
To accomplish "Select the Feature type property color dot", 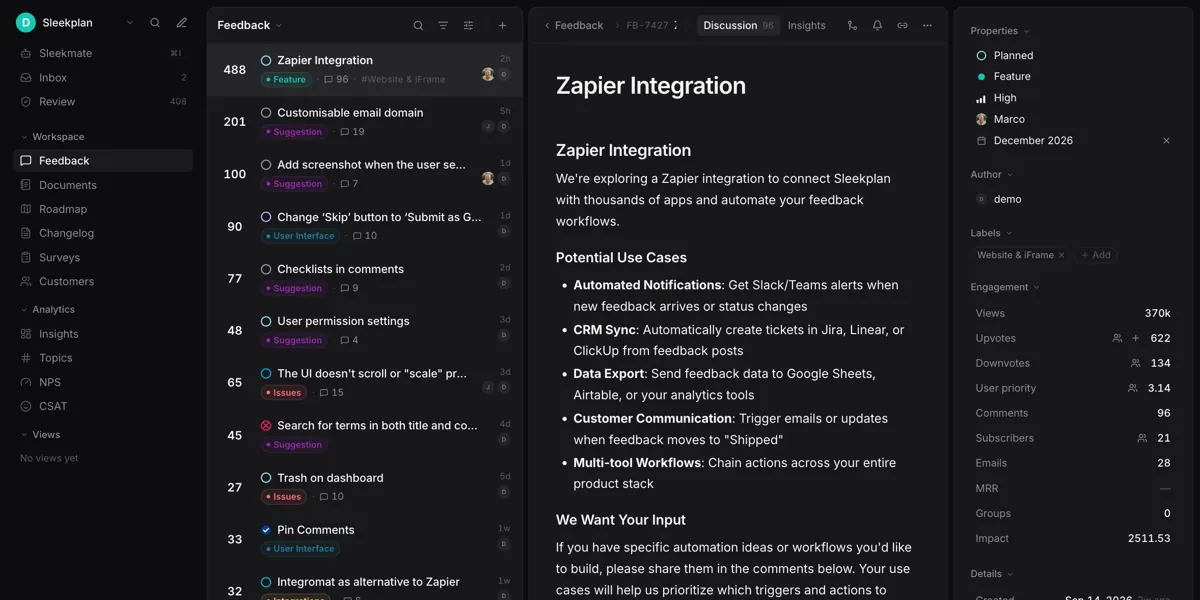I will point(981,77).
